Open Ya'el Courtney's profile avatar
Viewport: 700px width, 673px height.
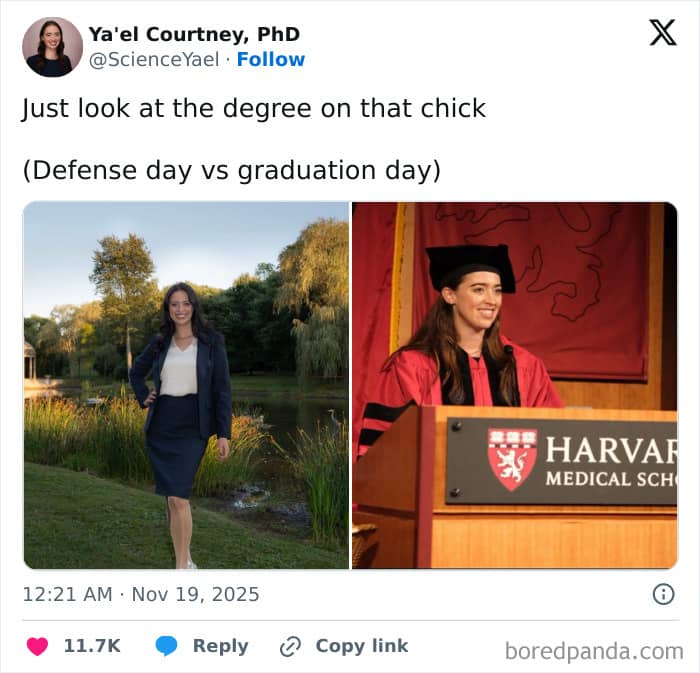[52, 47]
